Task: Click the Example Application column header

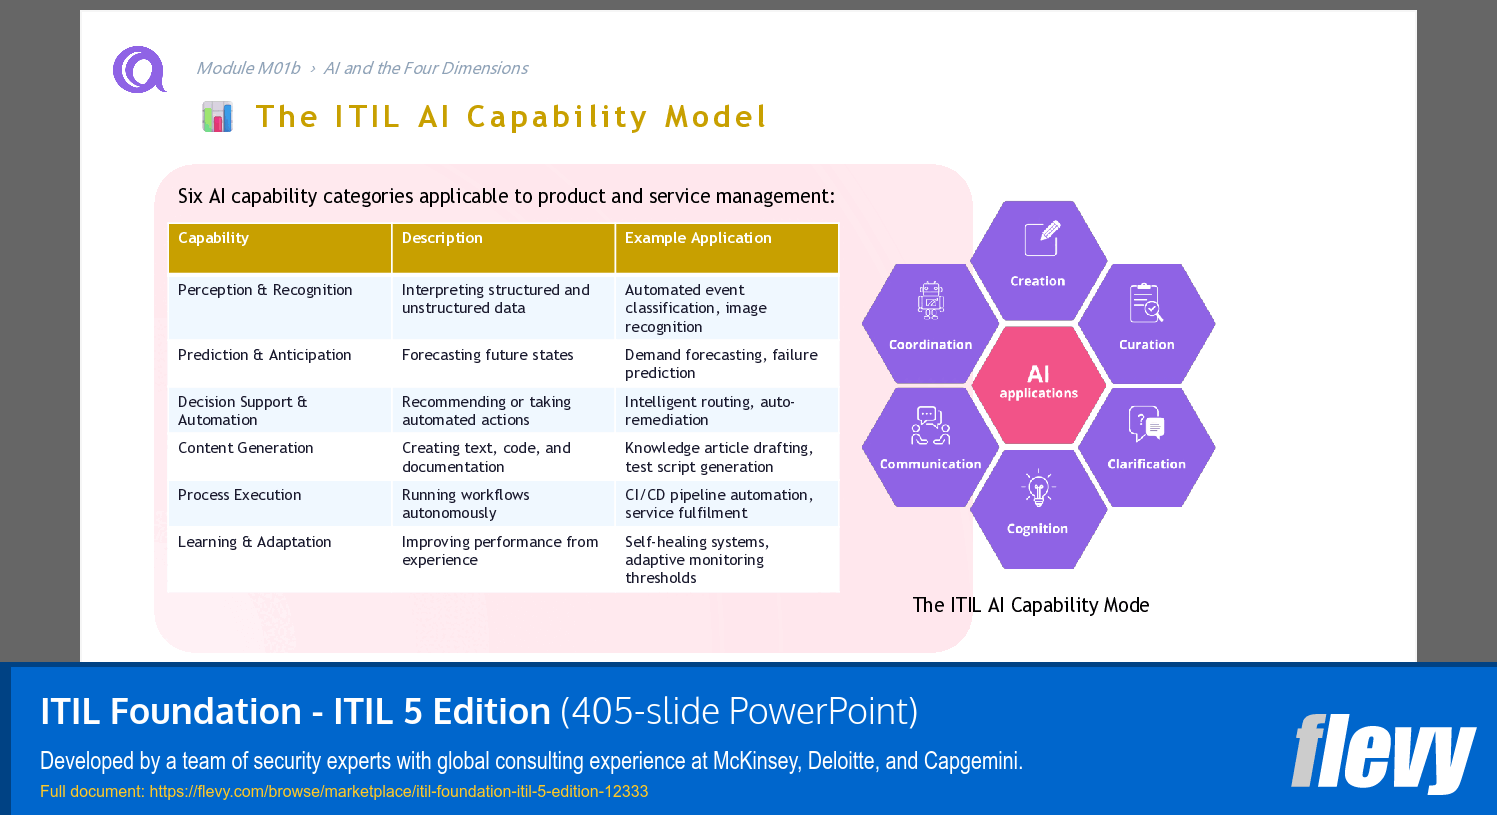Action: click(727, 248)
